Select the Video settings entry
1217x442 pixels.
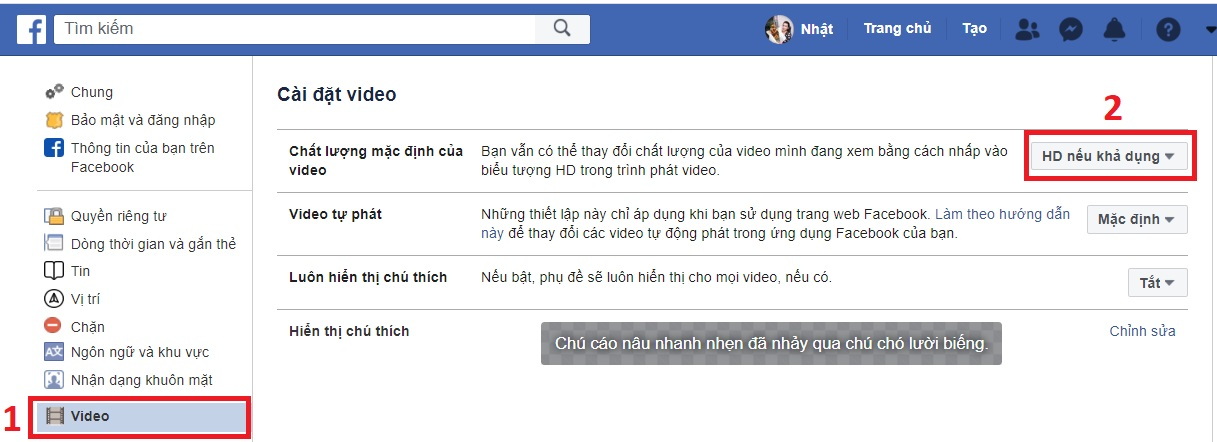tap(143, 416)
